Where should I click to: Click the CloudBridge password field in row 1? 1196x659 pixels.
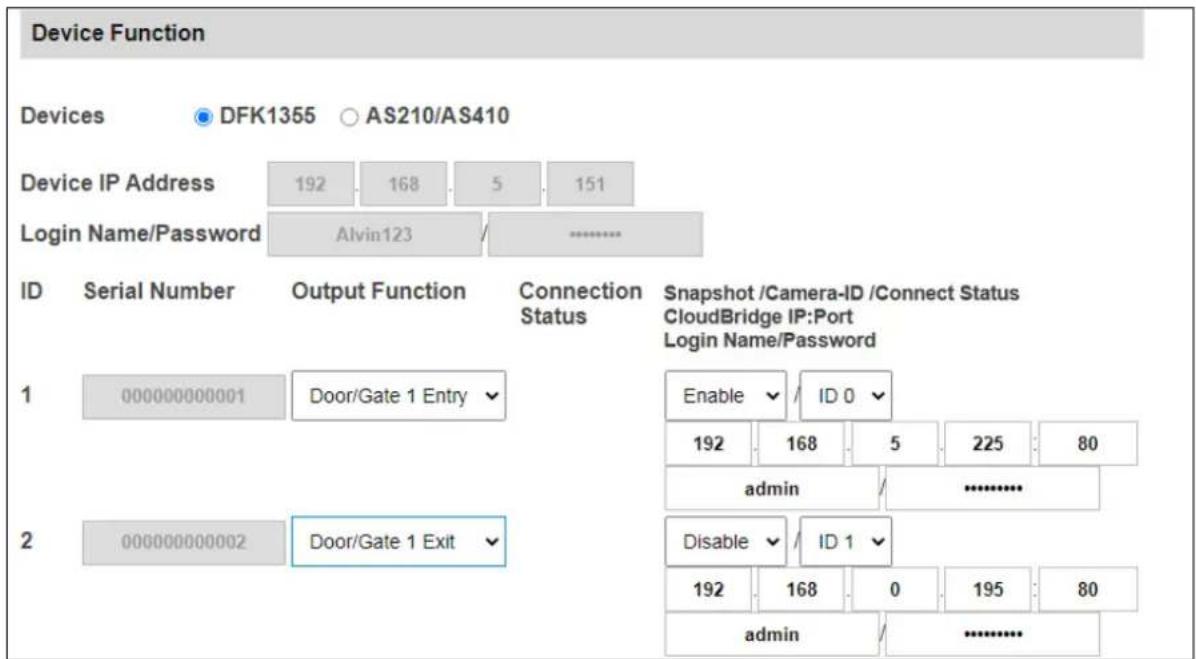click(992, 488)
